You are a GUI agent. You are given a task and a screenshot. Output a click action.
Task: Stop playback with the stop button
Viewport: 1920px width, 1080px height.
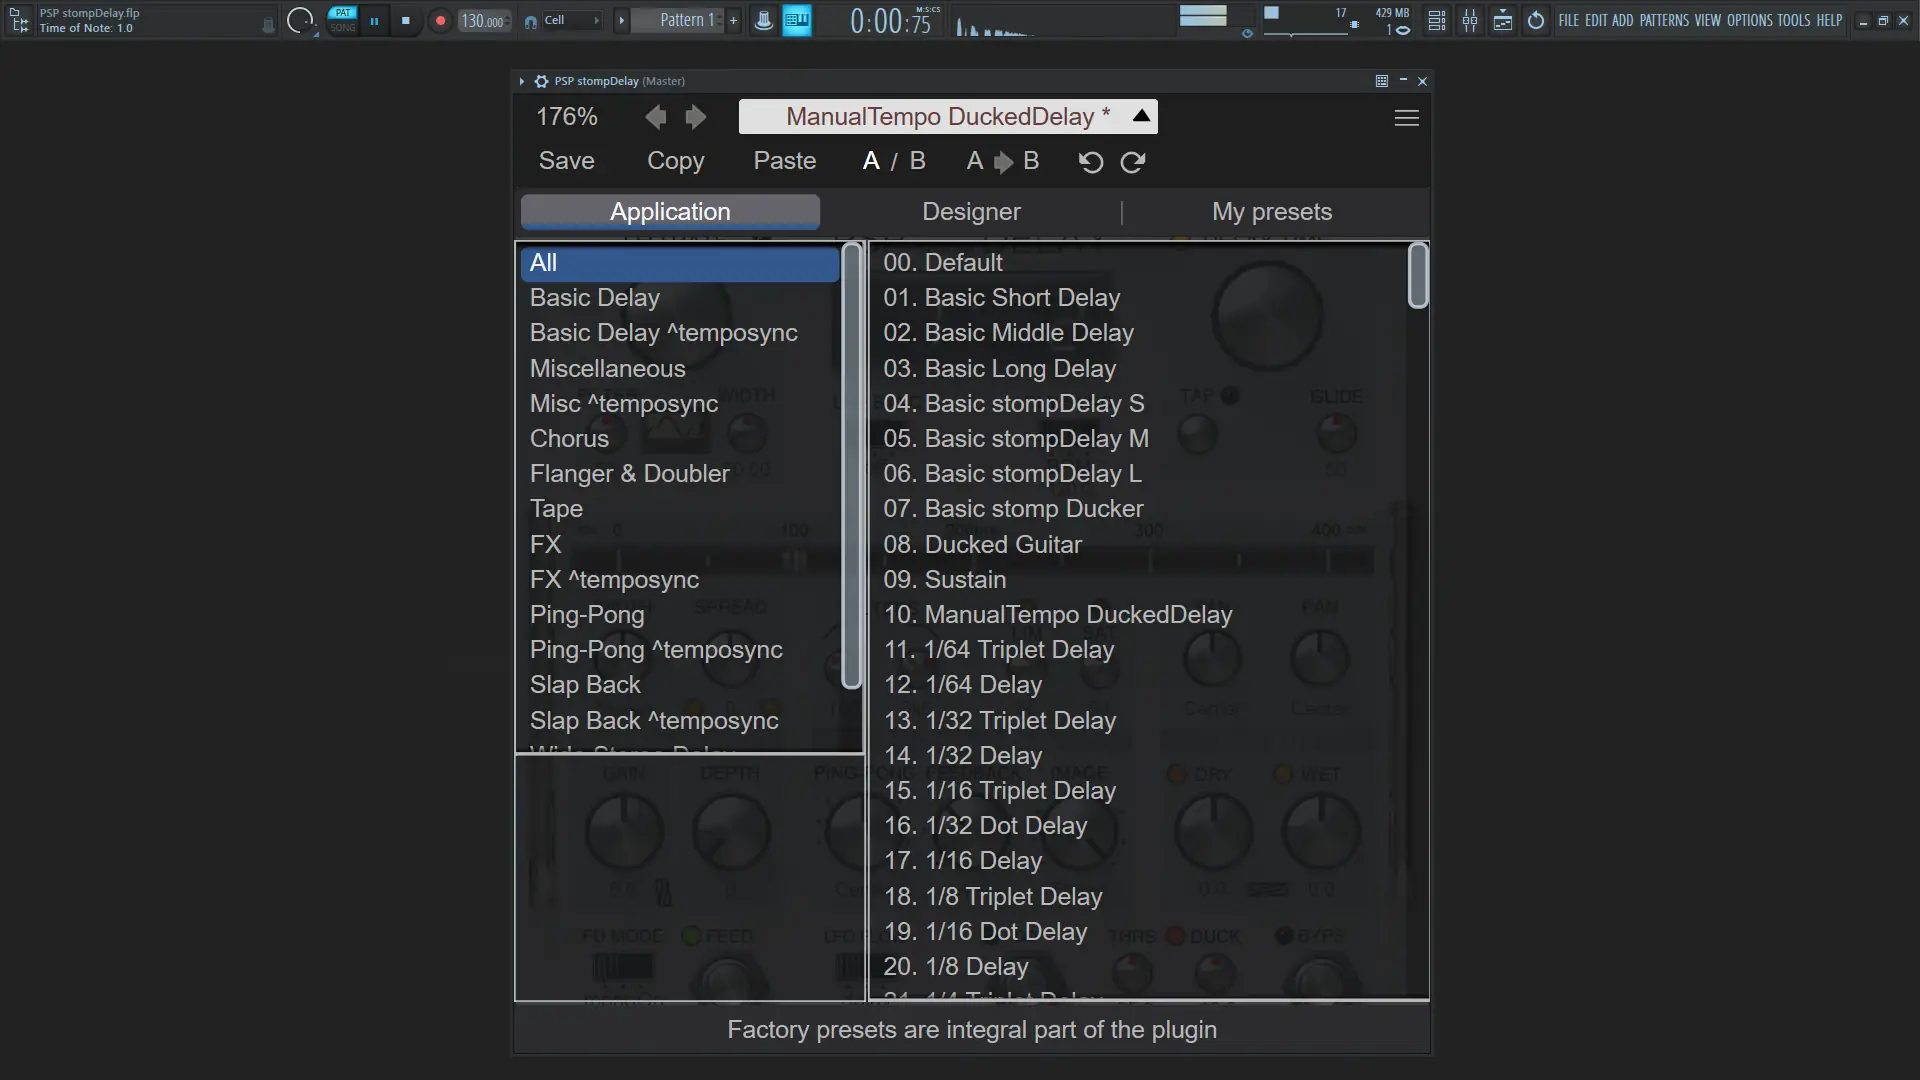click(405, 20)
